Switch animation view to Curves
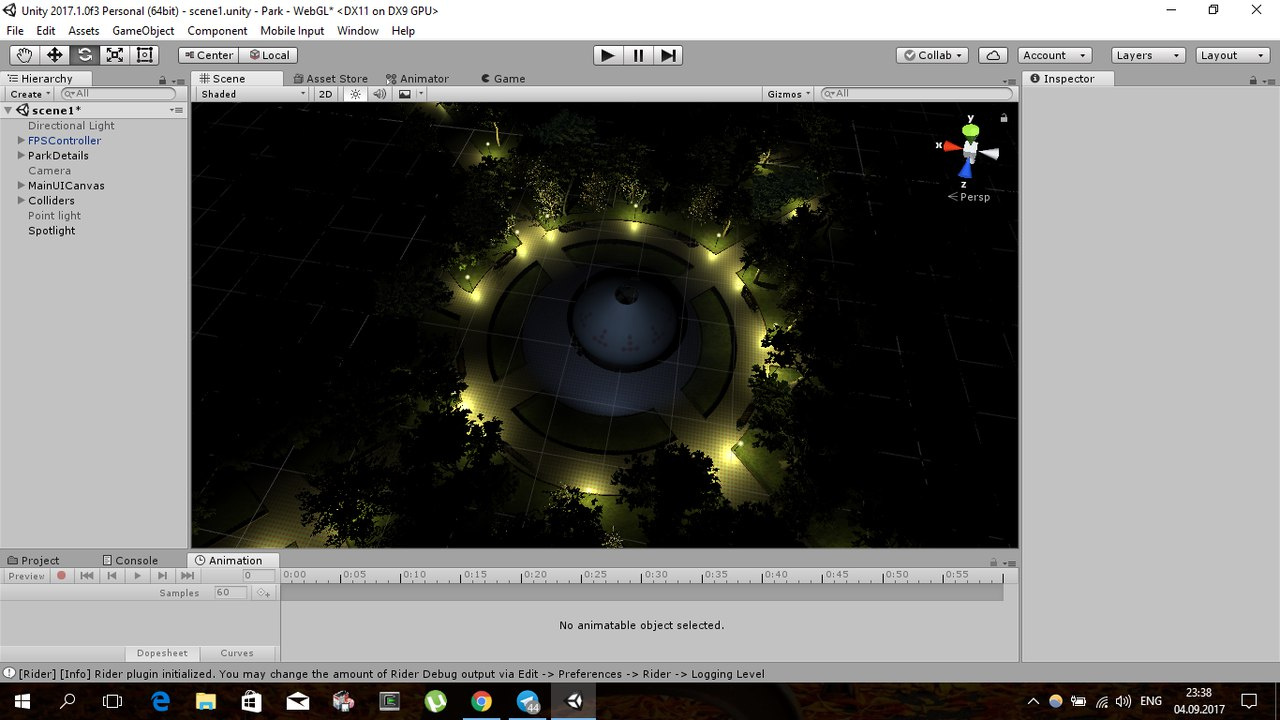Image resolution: width=1280 pixels, height=720 pixels. [237, 653]
